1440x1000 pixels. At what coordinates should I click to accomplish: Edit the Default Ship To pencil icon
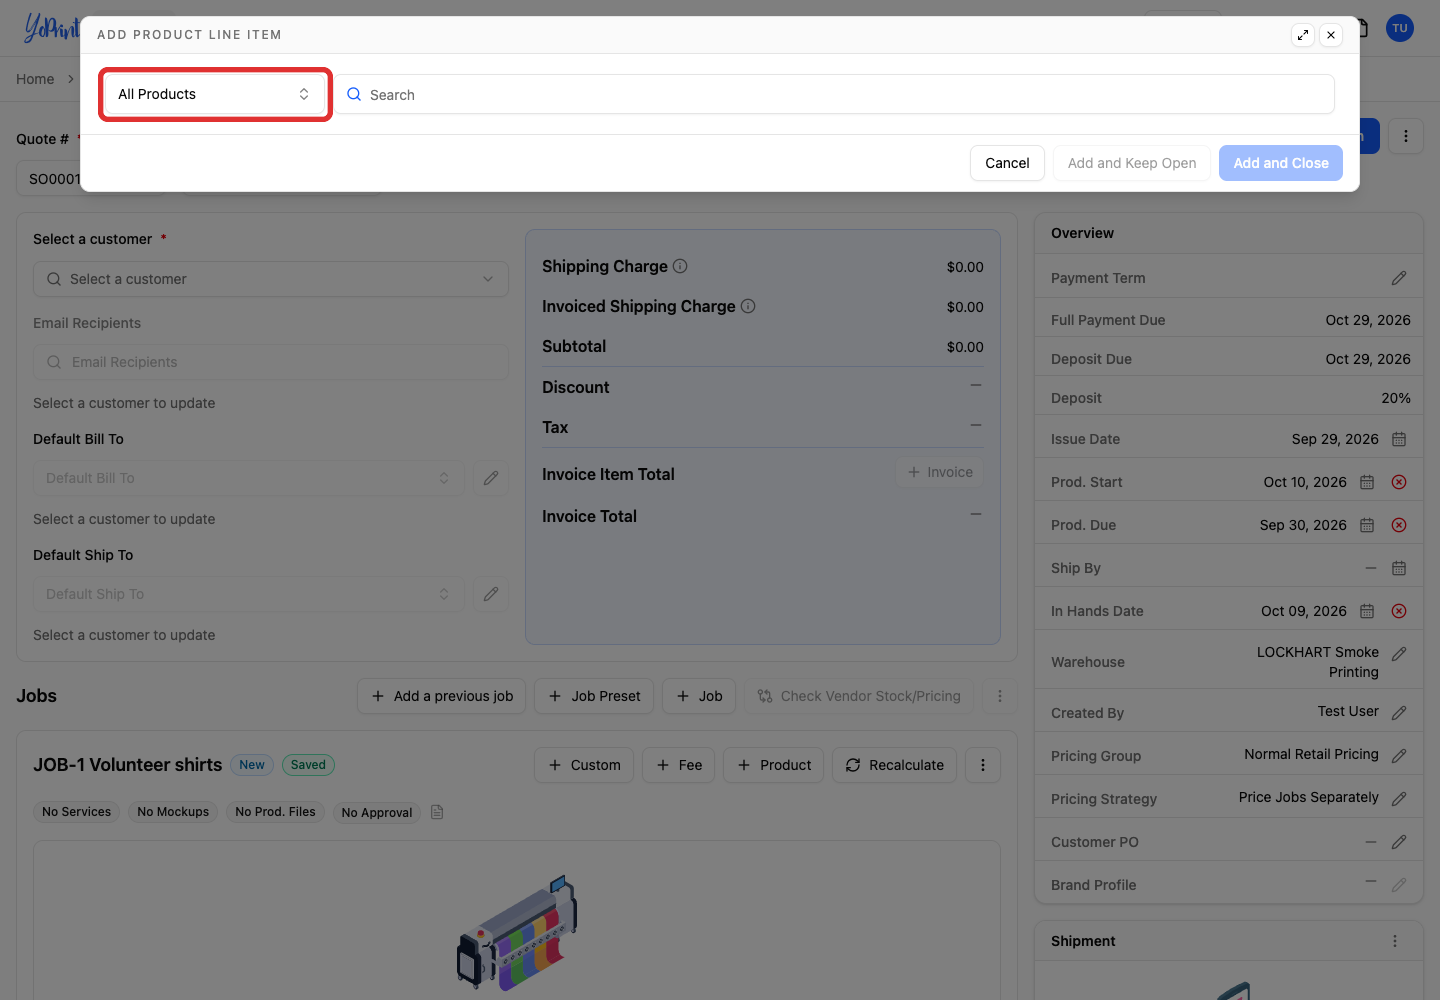pyautogui.click(x=491, y=594)
